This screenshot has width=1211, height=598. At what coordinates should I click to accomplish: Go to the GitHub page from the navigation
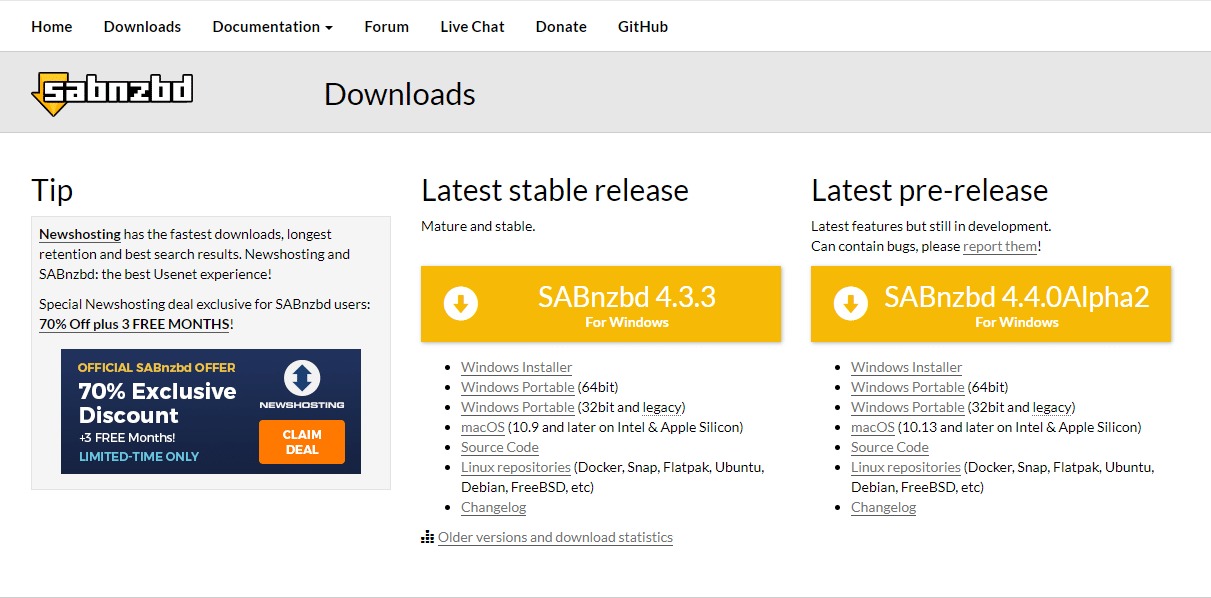click(643, 26)
